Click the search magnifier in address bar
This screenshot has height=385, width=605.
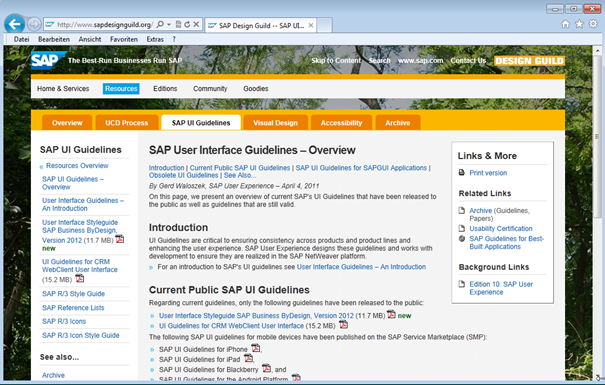pos(160,24)
